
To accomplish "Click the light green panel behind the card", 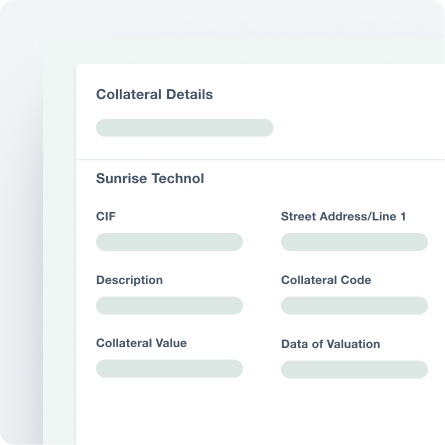I will point(59,233).
